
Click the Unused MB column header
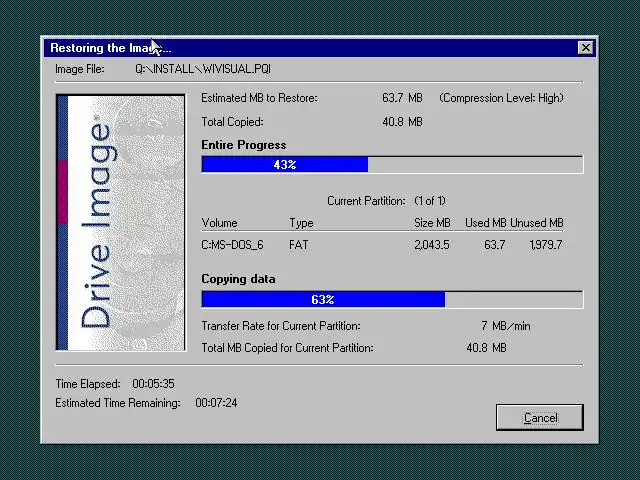tap(537, 223)
